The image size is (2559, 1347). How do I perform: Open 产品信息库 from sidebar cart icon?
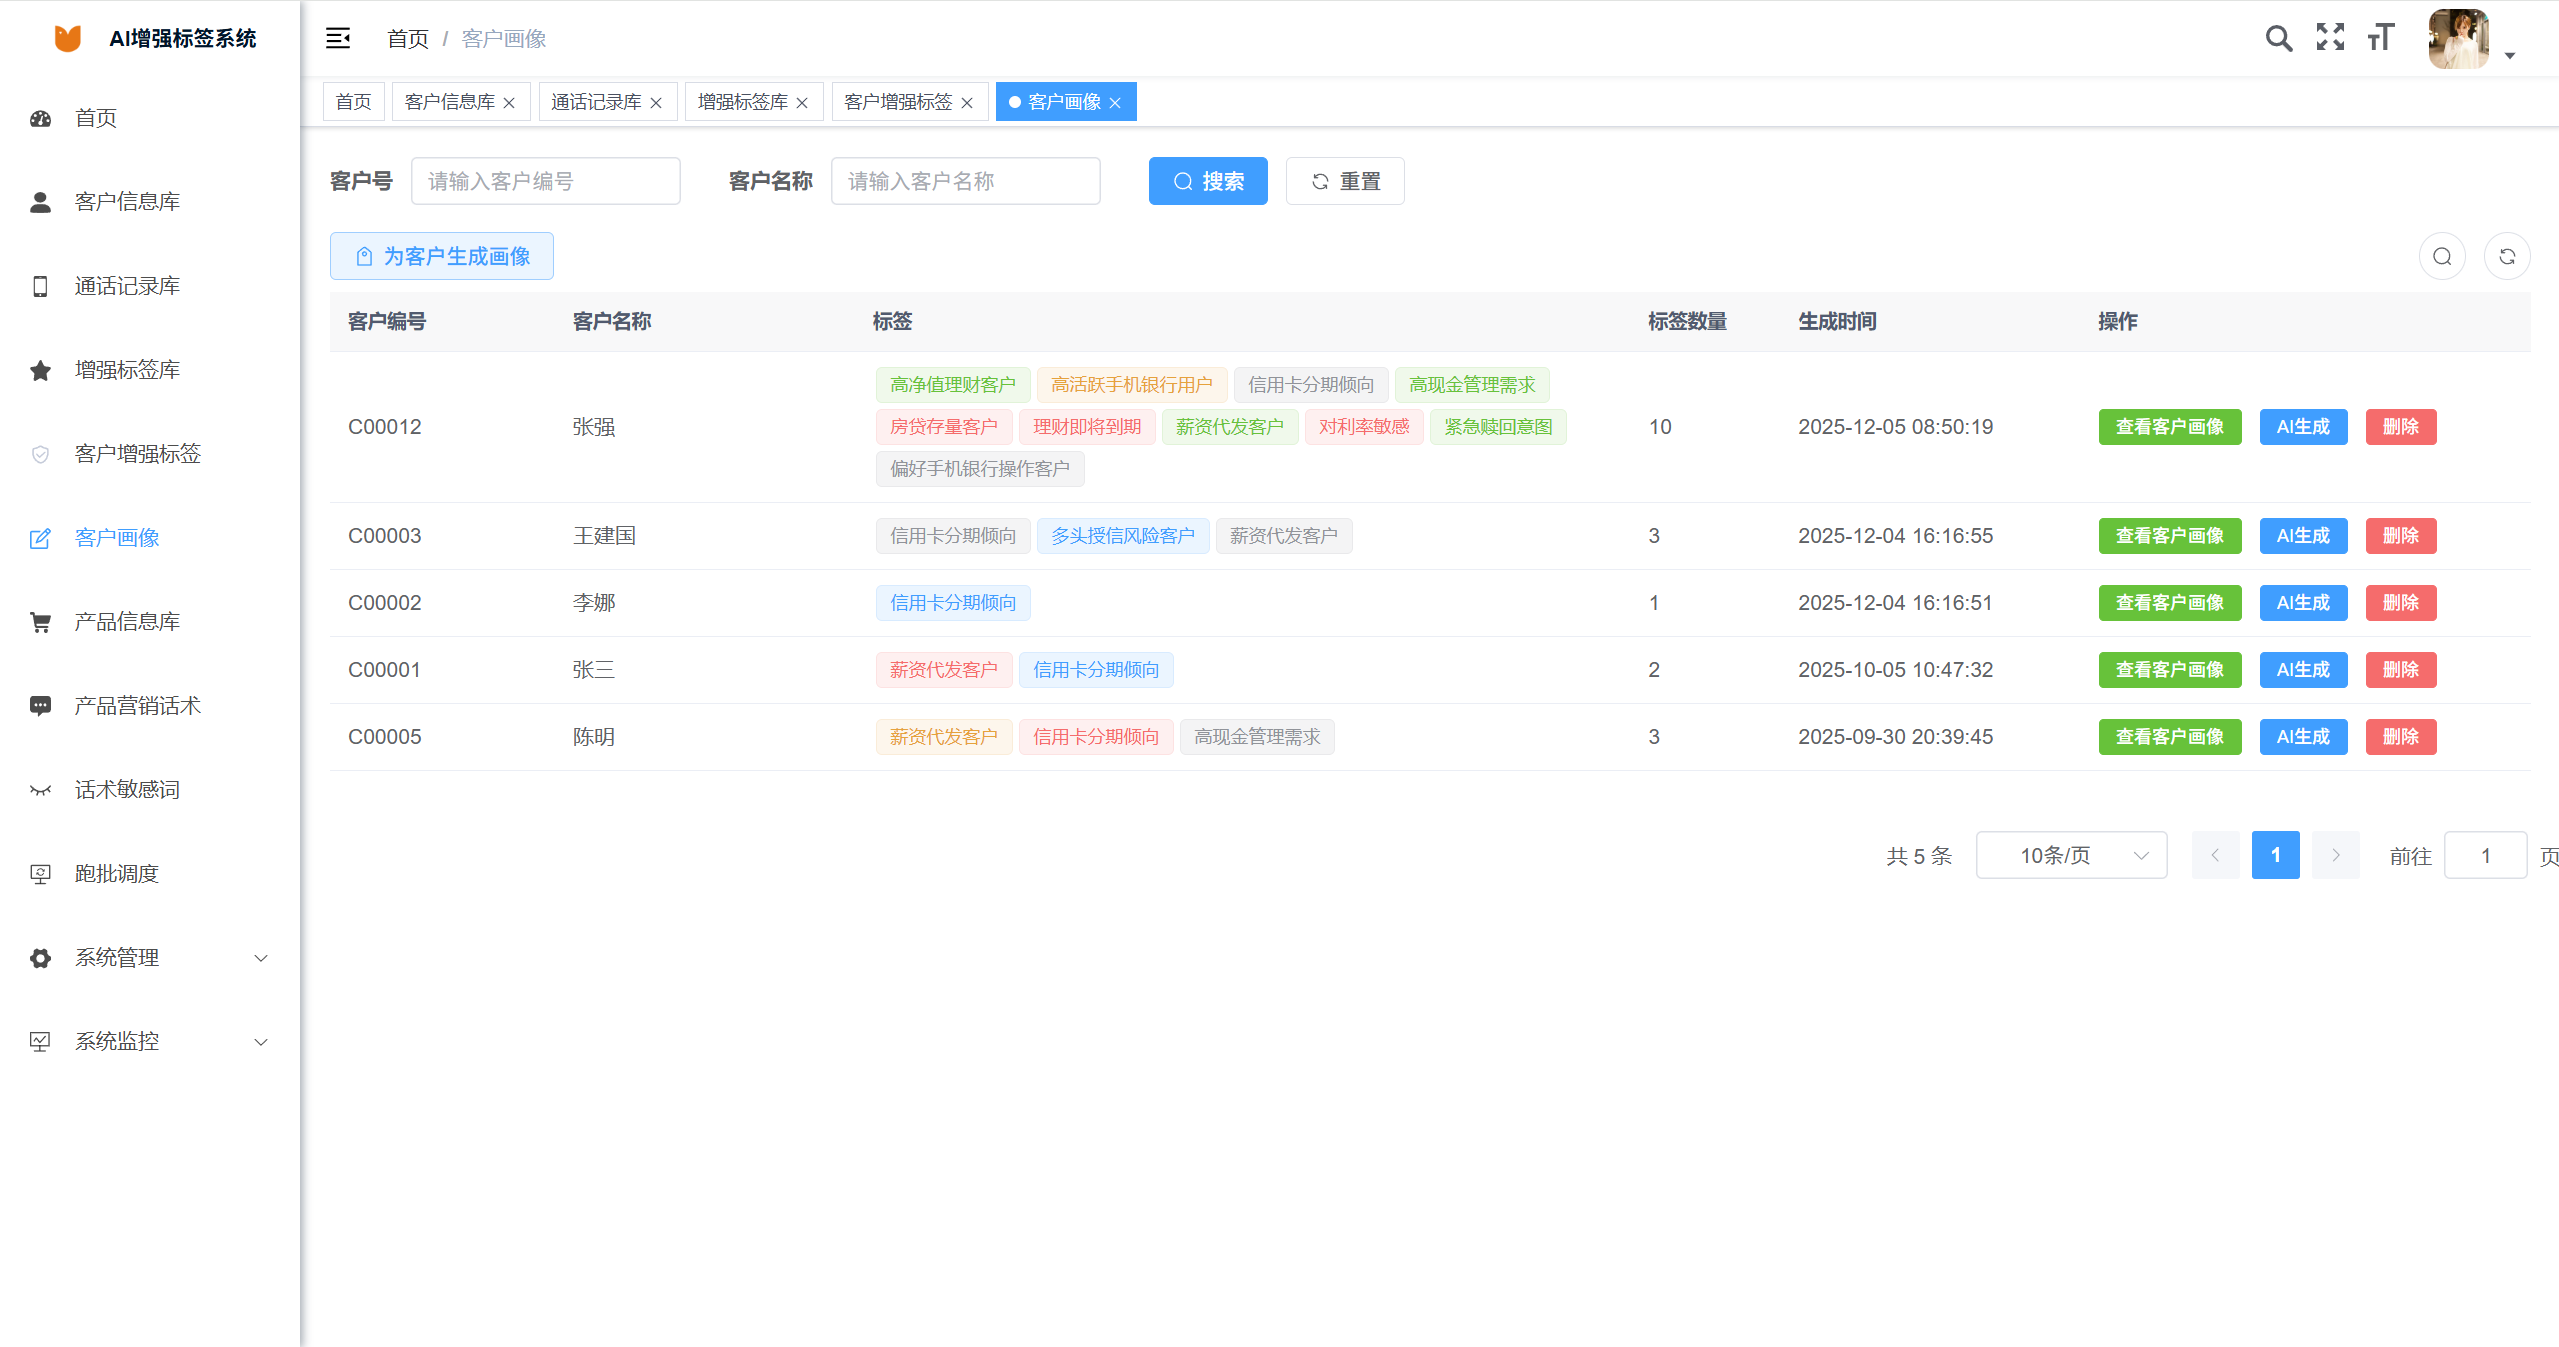(x=40, y=622)
